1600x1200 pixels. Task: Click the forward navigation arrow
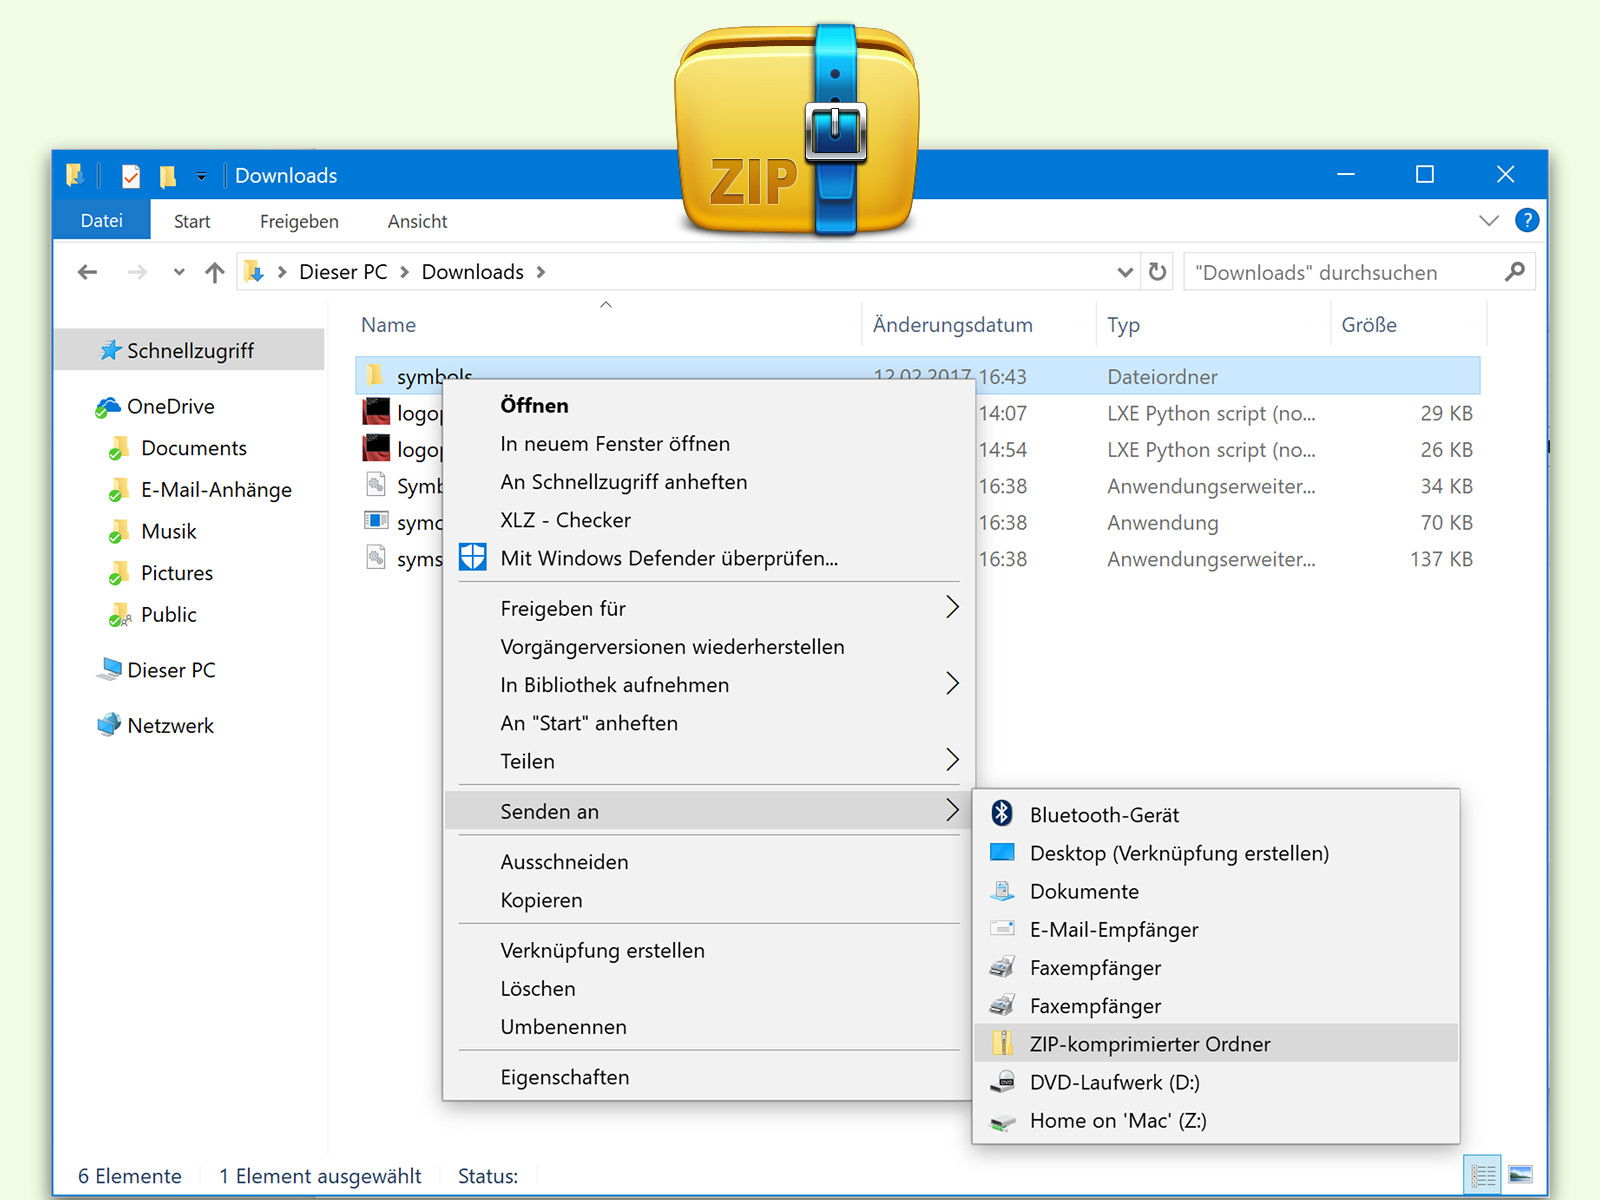(137, 272)
